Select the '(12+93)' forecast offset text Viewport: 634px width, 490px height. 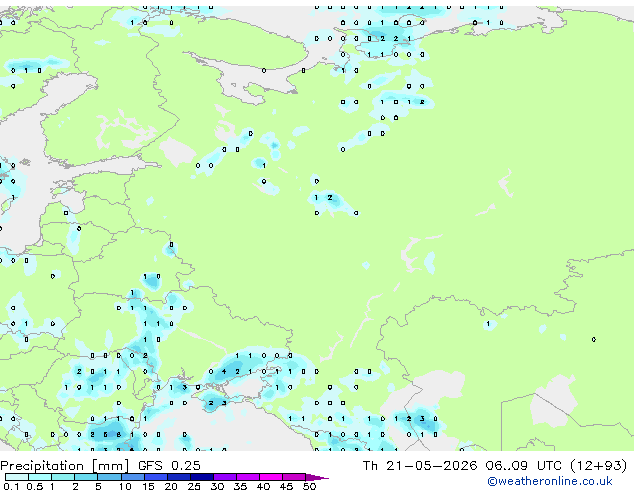coord(598,466)
